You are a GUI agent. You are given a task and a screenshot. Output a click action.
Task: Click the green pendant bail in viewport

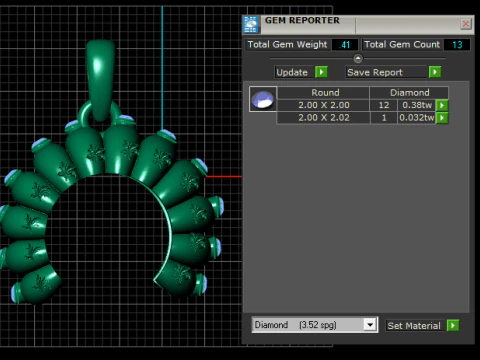click(x=100, y=79)
